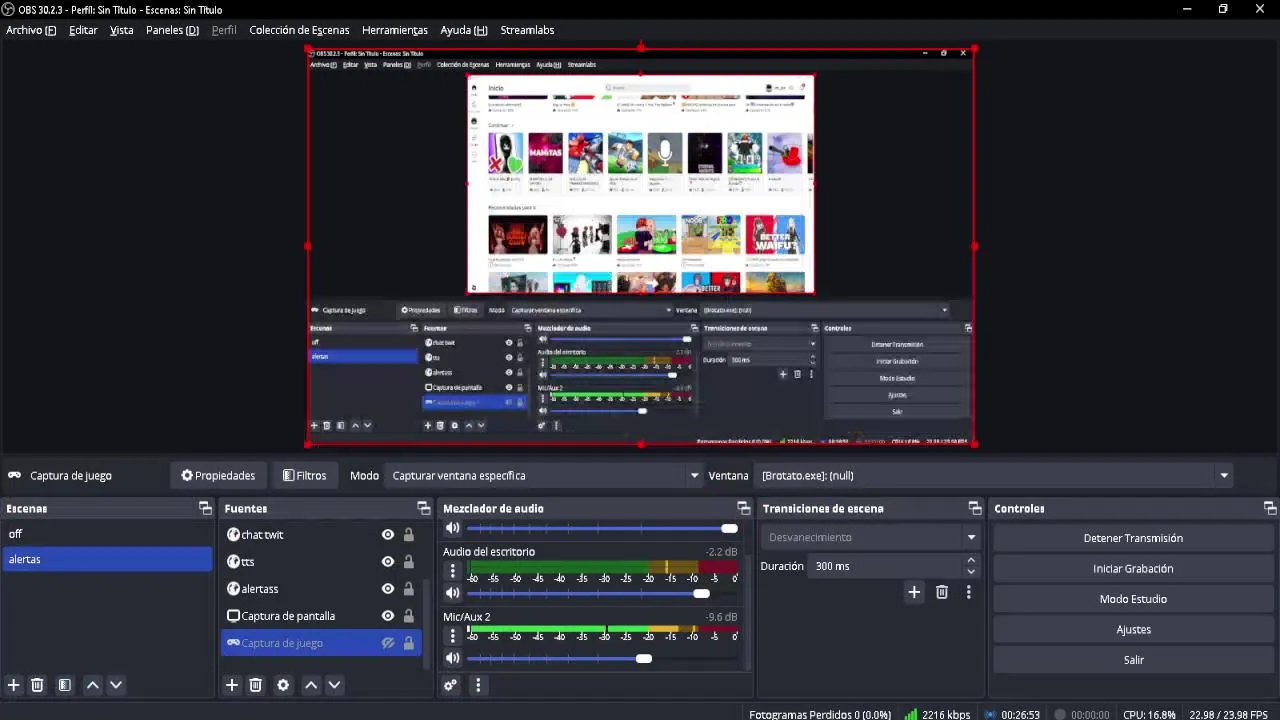Unlock the chat twit source
This screenshot has height=720, width=1280.
(x=408, y=535)
